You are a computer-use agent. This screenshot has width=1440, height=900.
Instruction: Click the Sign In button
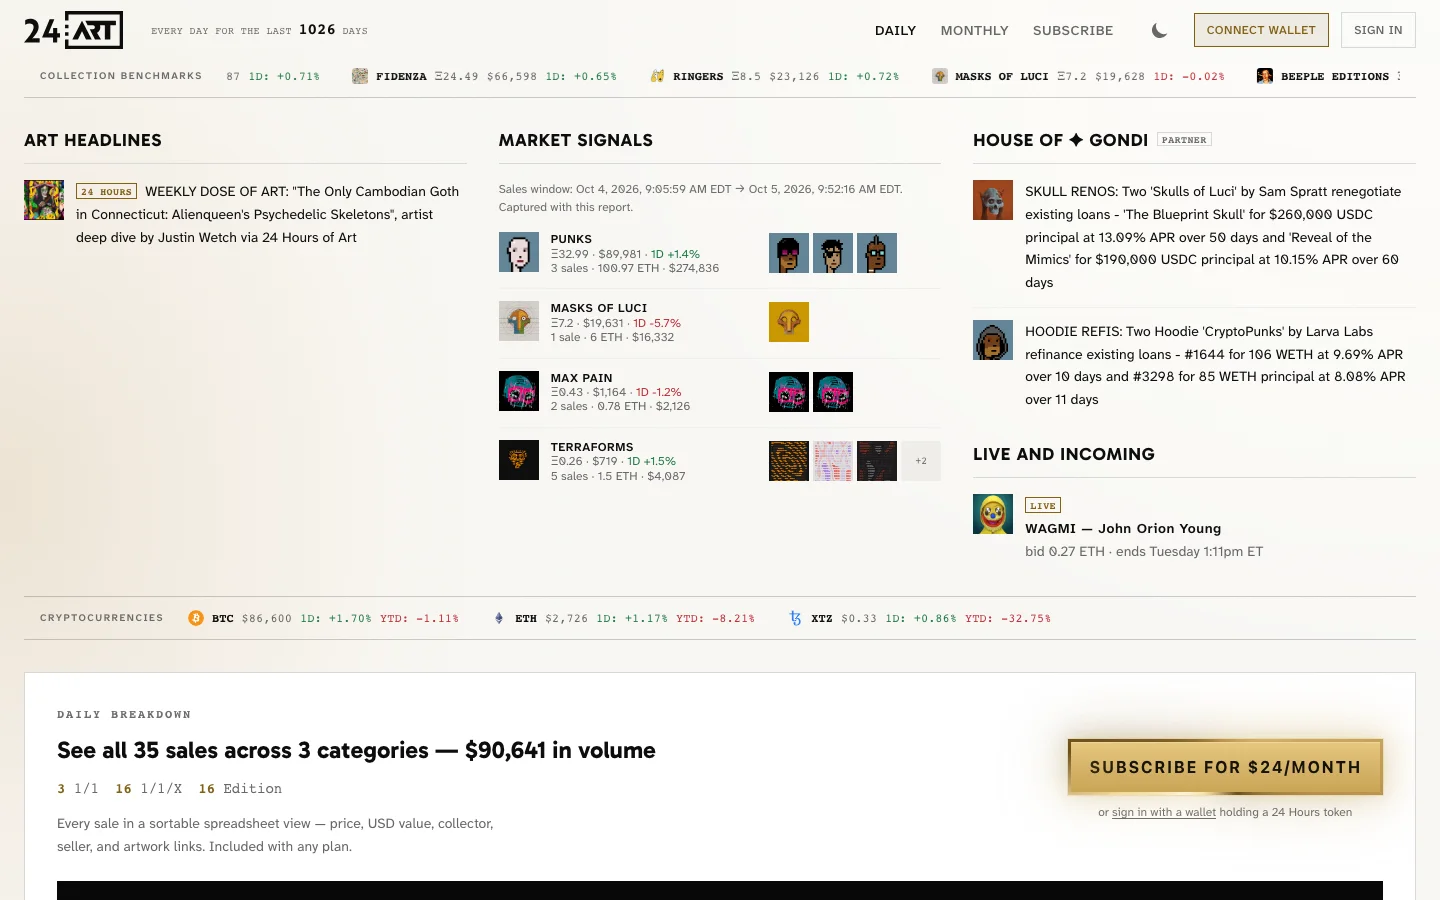[x=1378, y=30]
